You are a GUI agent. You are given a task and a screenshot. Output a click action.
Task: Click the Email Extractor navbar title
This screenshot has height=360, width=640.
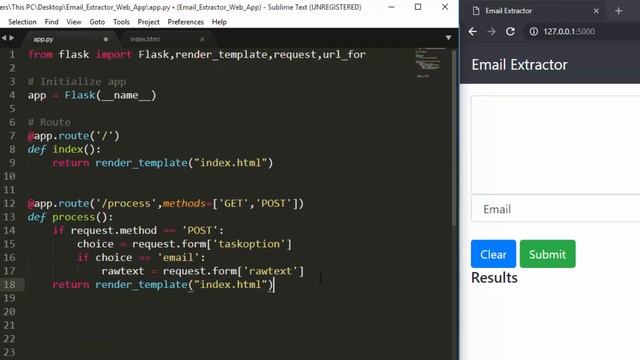(519, 64)
